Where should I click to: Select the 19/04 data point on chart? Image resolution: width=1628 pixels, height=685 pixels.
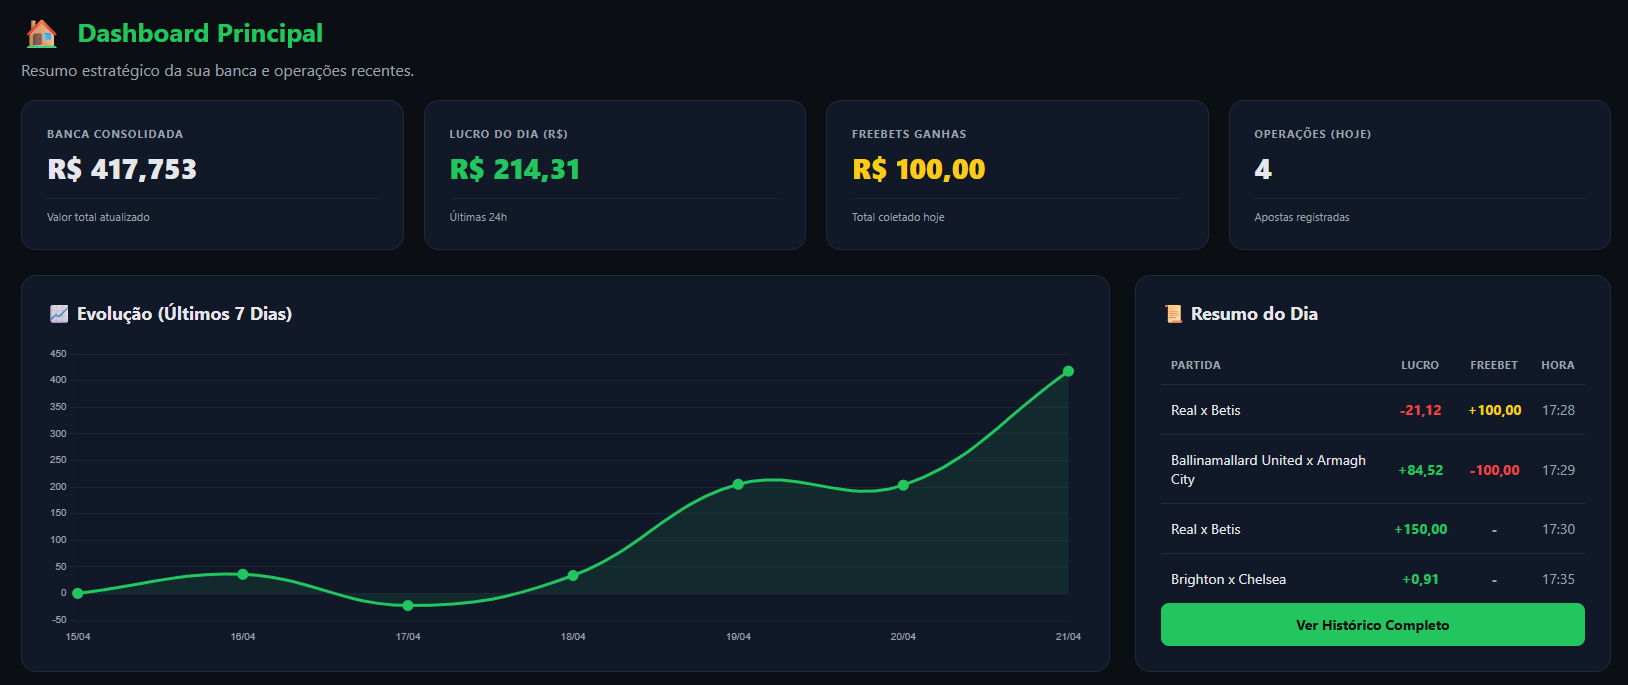(738, 484)
